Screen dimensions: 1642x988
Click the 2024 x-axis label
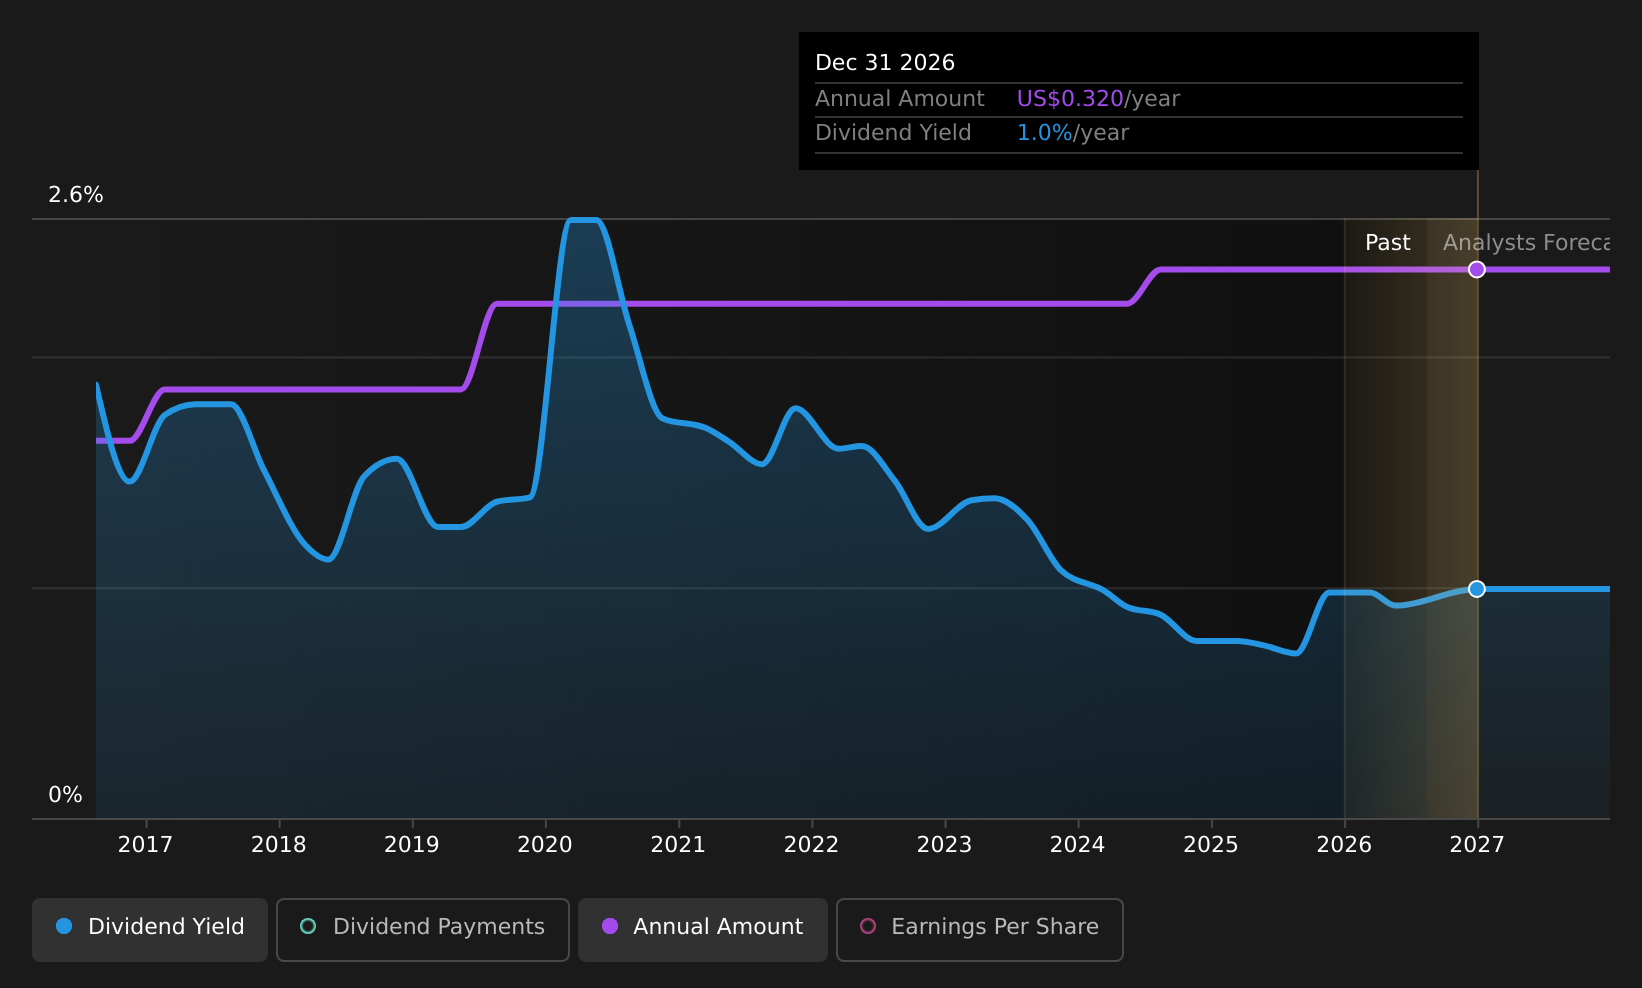1078,845
